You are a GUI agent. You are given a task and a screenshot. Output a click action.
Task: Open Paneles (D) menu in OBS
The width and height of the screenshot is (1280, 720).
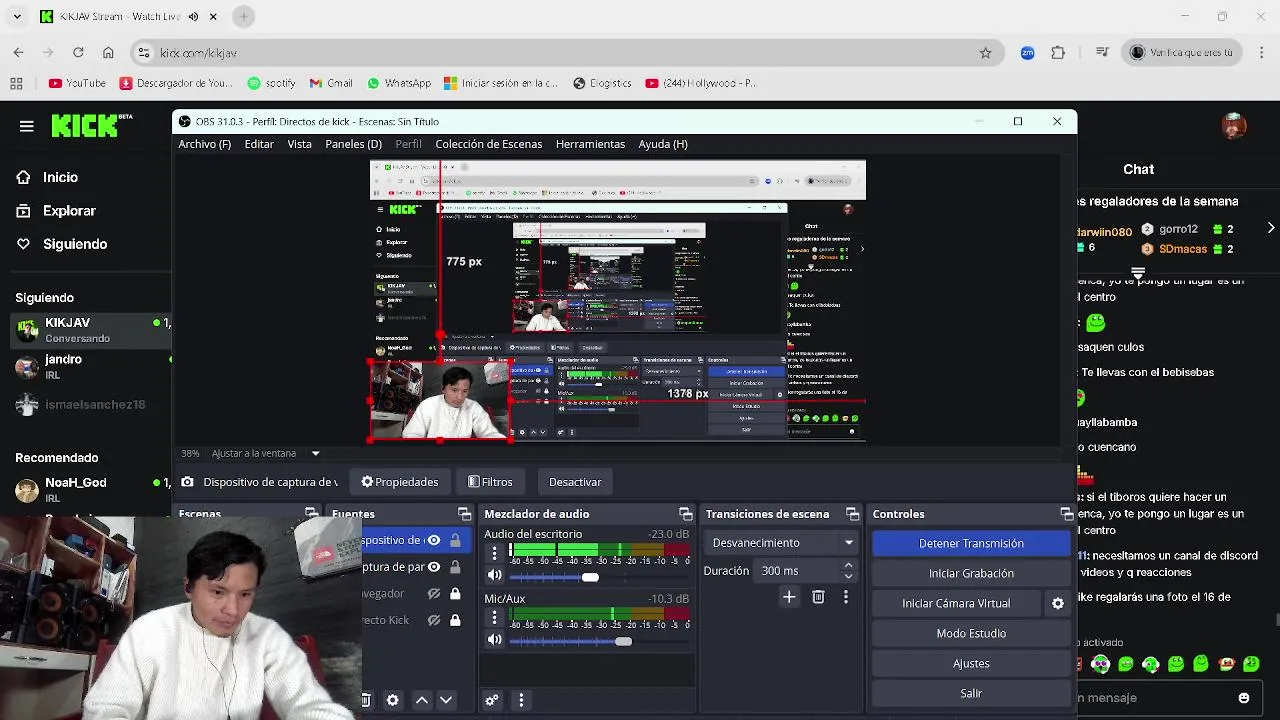pos(354,144)
